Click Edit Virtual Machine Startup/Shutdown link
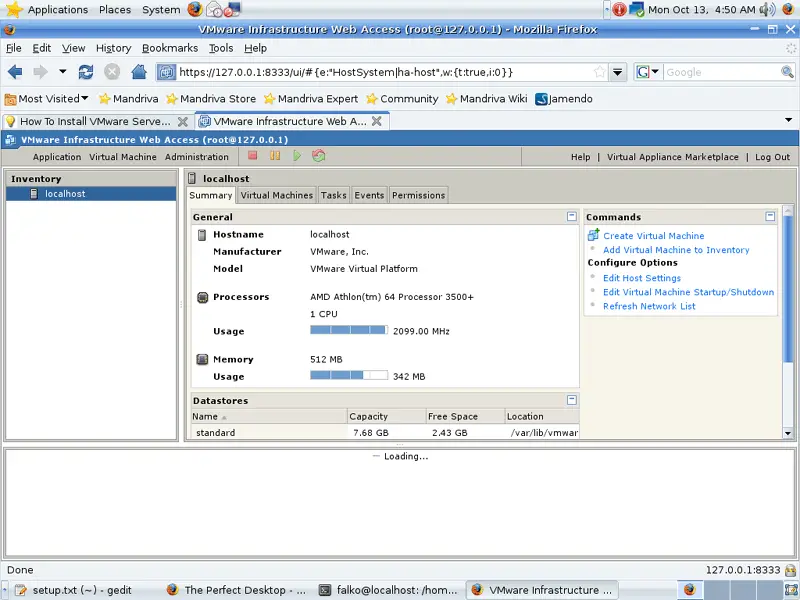The image size is (800, 600). point(688,292)
